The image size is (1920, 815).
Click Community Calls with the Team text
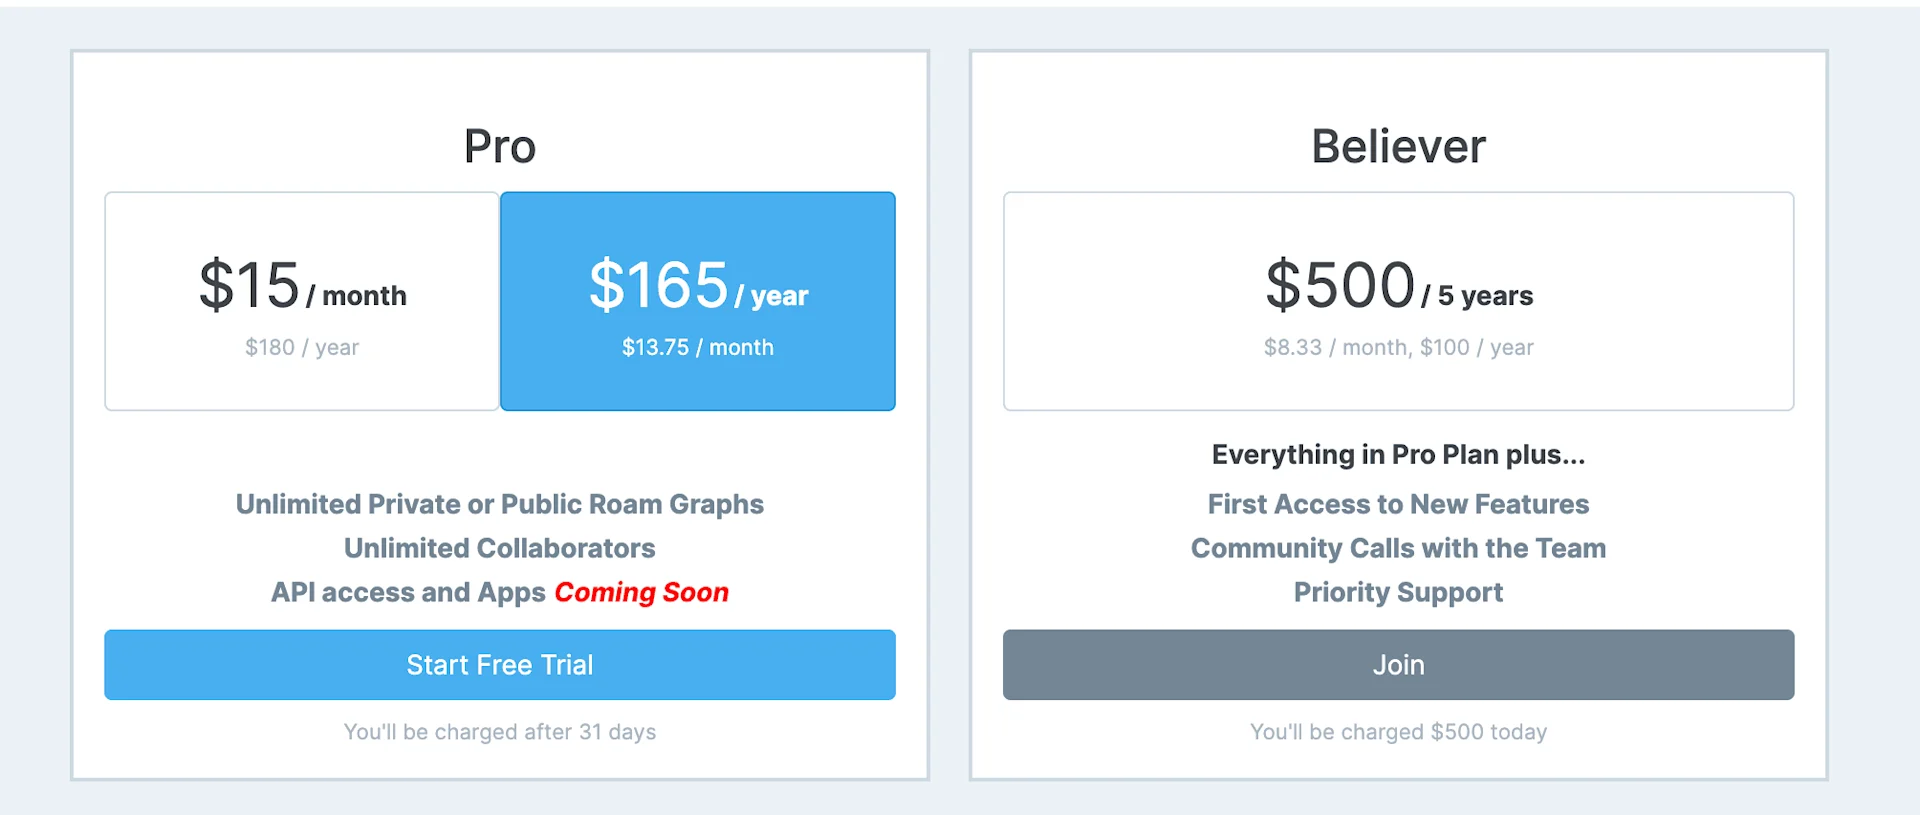tap(1397, 548)
